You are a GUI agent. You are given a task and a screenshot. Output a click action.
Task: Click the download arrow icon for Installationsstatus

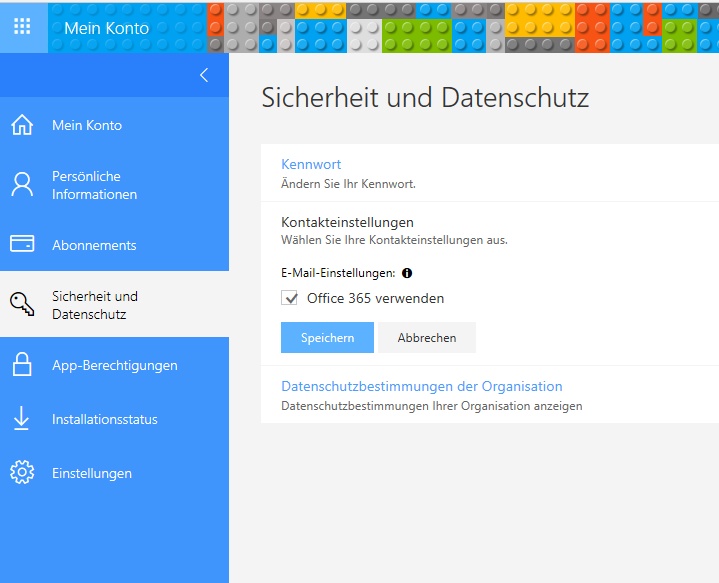(21, 418)
